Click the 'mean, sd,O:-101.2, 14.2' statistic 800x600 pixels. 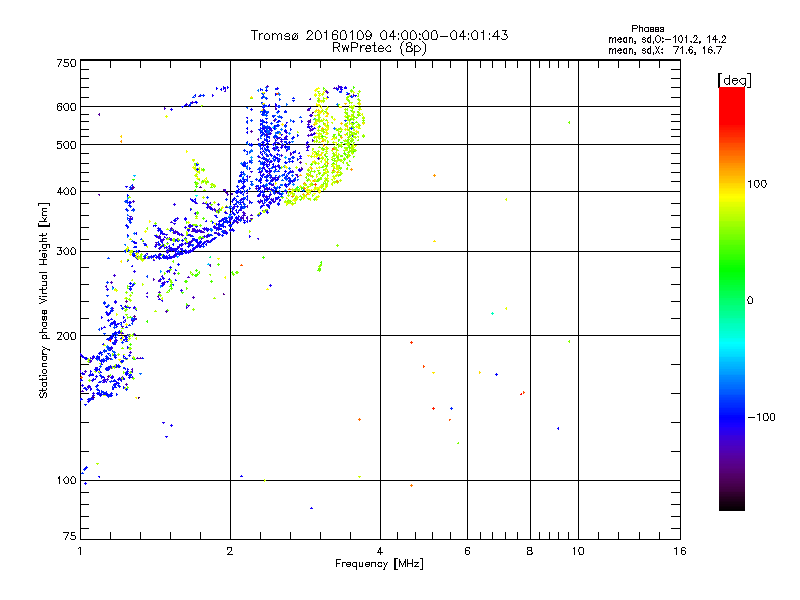(667, 39)
